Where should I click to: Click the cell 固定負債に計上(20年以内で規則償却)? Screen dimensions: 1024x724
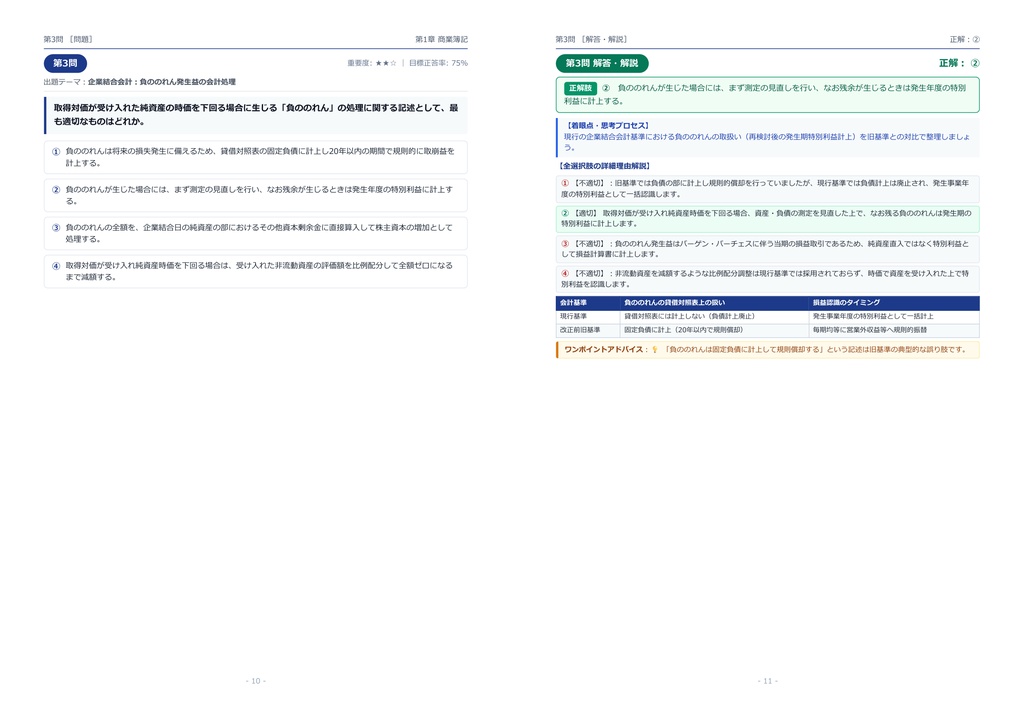[x=714, y=330]
